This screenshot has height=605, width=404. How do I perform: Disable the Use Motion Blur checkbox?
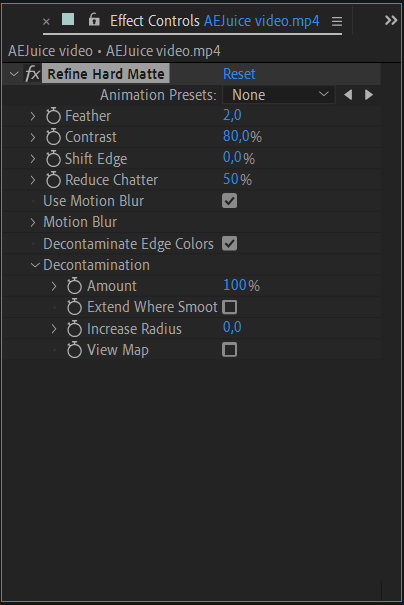coord(229,201)
